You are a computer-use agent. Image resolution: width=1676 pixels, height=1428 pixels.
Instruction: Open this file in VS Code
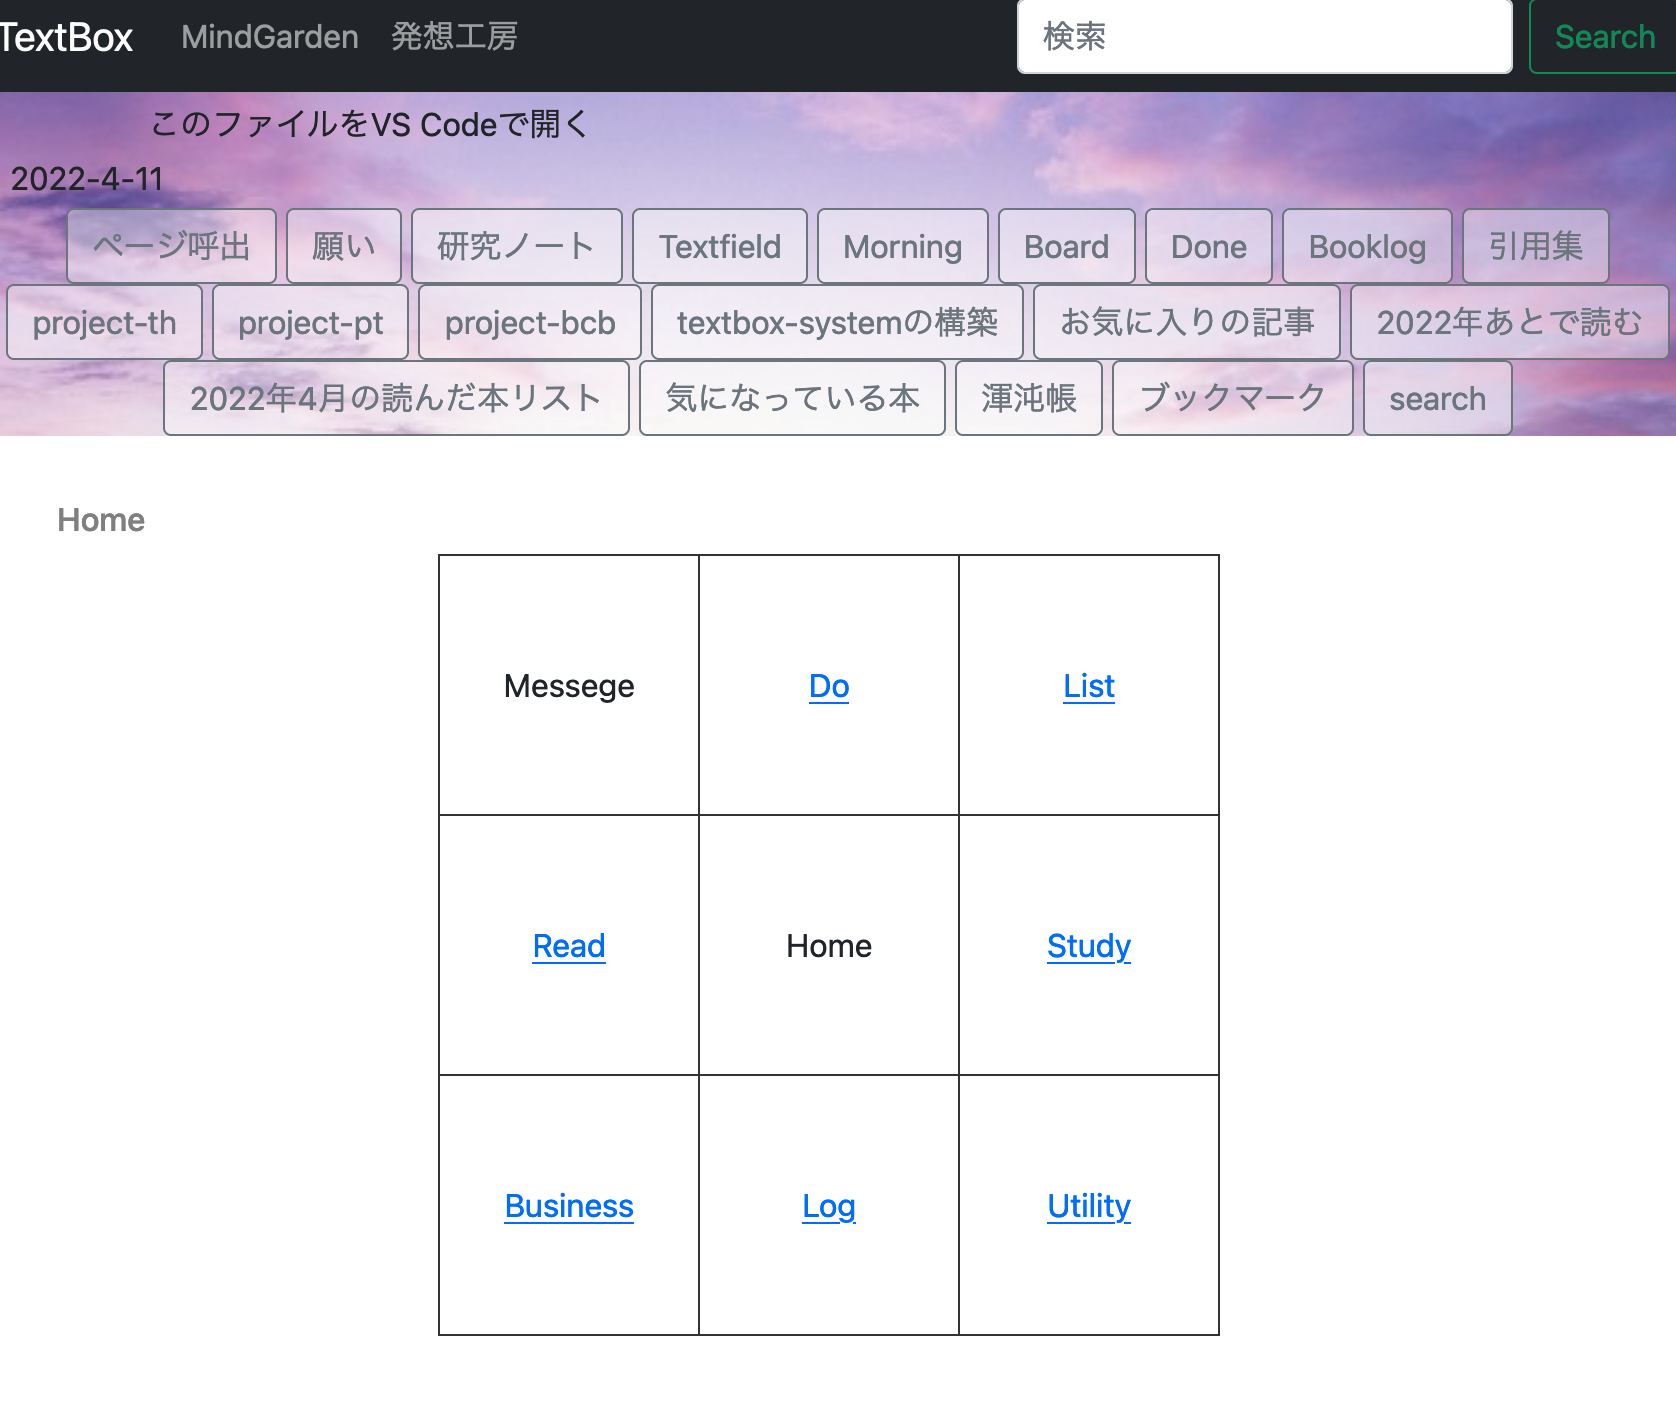click(x=368, y=123)
